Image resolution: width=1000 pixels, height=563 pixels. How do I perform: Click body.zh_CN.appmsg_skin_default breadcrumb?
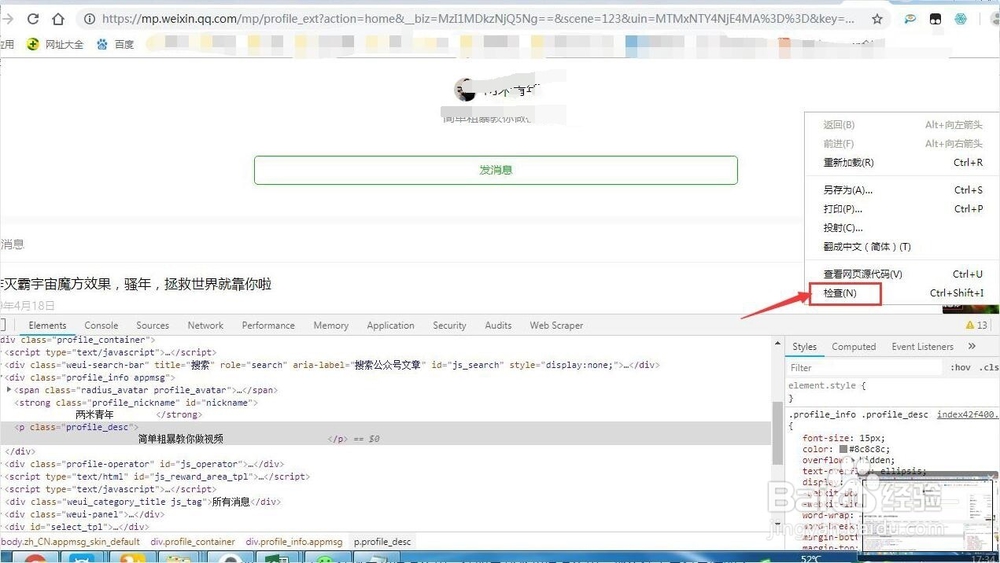click(x=70, y=542)
